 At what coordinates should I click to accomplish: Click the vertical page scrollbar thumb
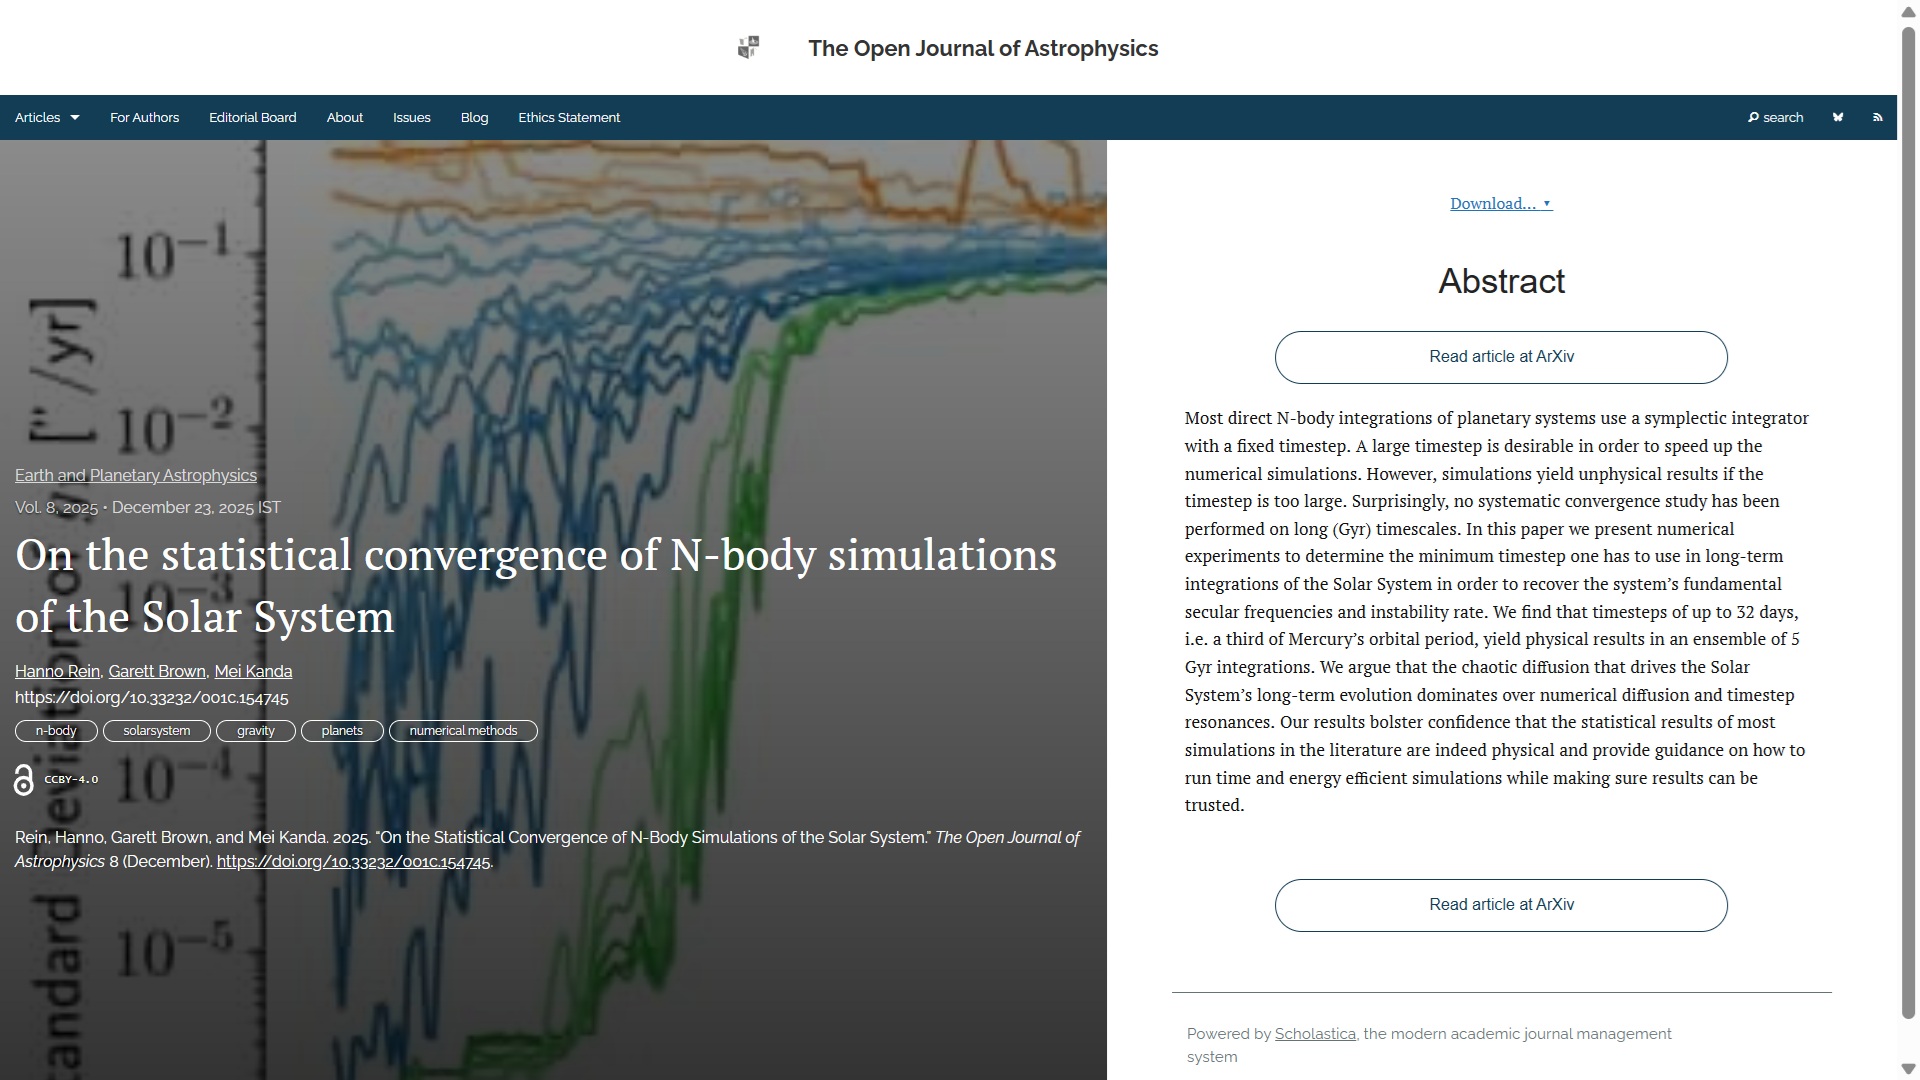(x=1908, y=520)
